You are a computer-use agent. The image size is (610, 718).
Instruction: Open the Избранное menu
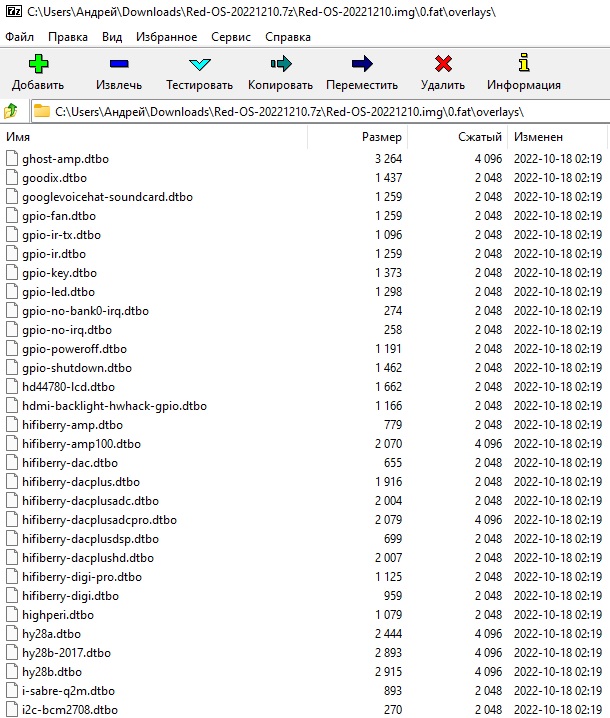166,37
